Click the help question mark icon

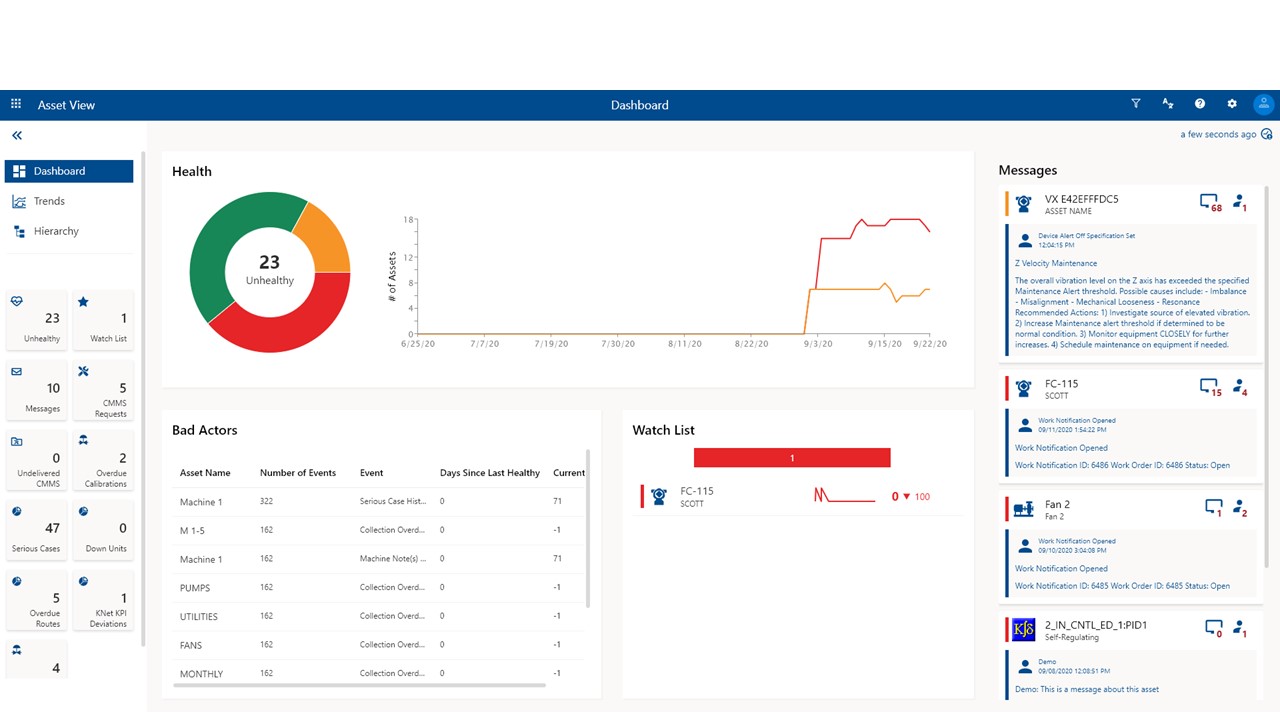click(1200, 103)
